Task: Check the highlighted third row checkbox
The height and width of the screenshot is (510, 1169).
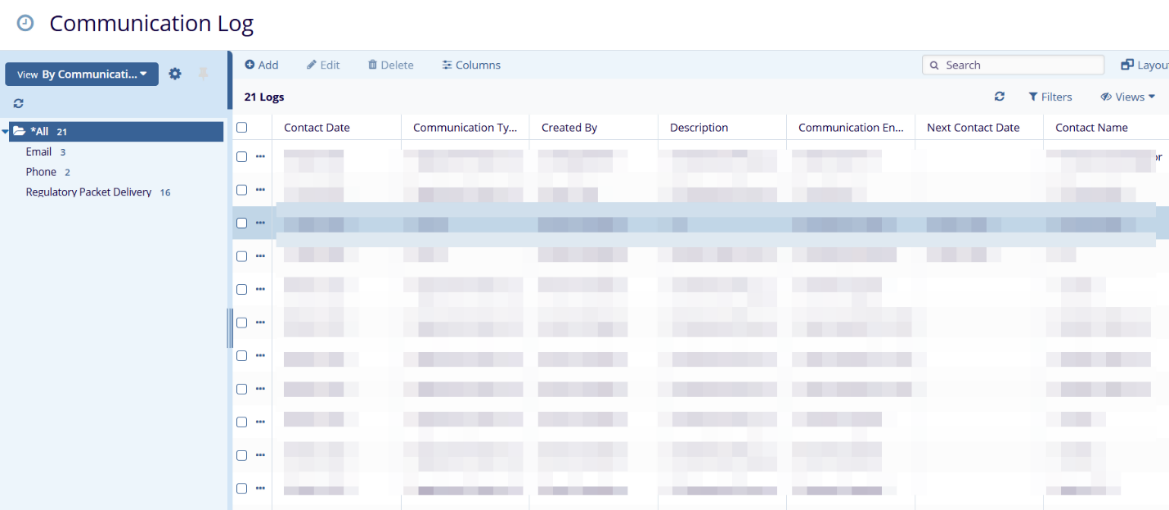Action: pos(241,223)
